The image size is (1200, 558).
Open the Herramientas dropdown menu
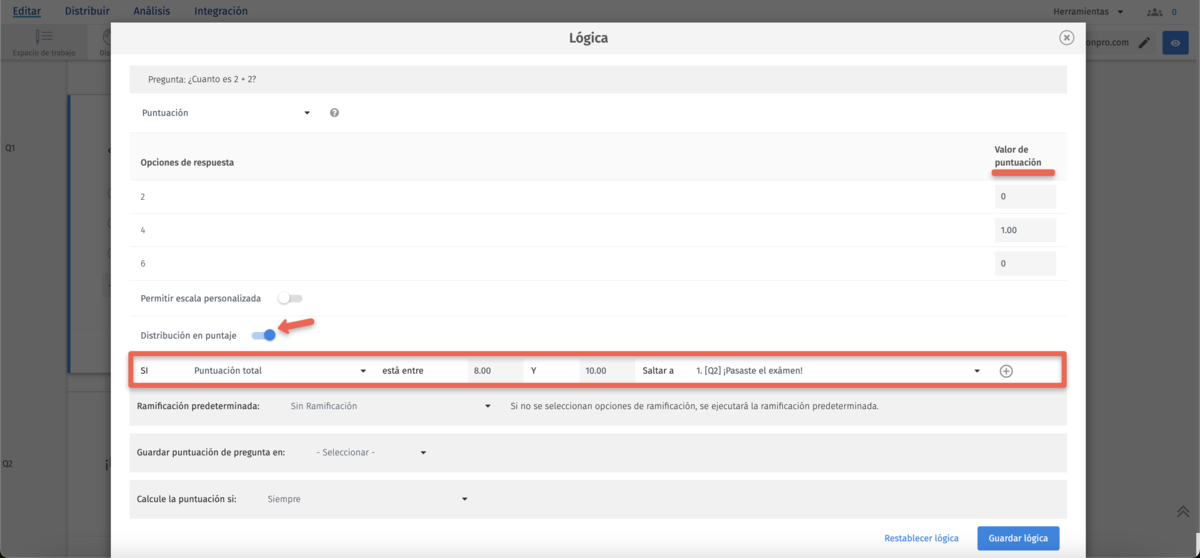(1088, 12)
